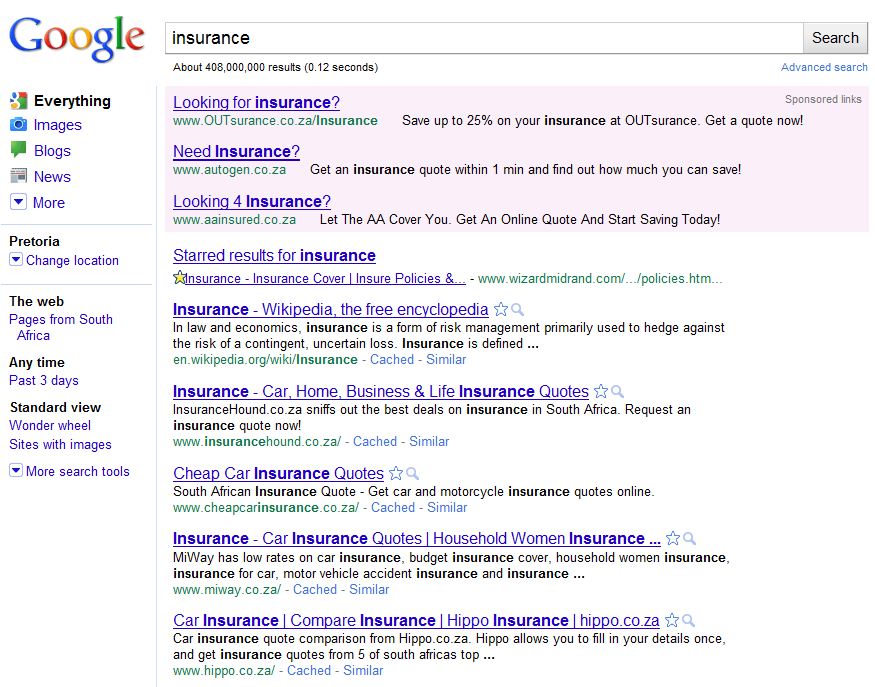The height and width of the screenshot is (687, 875).
Task: Select the Everything filter icon
Action: coord(18,101)
